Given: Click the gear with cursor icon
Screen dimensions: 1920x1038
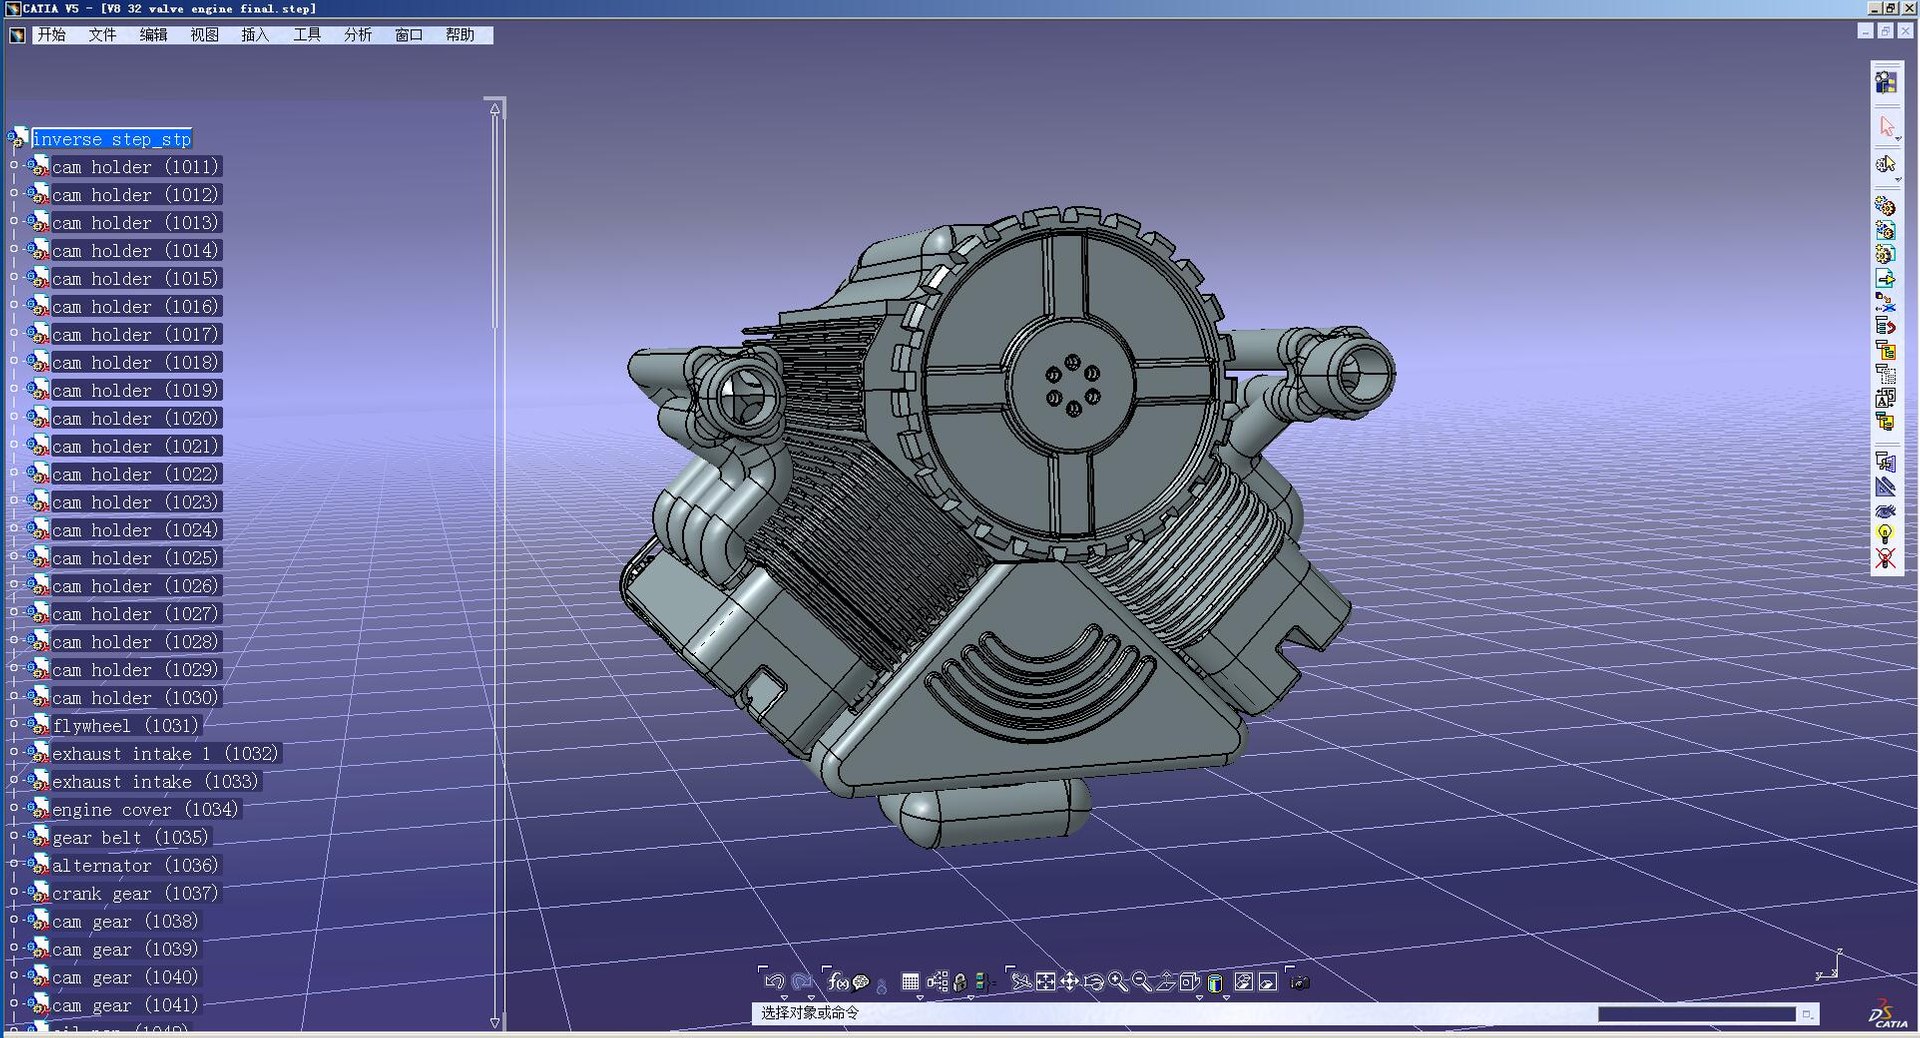Looking at the screenshot, I should tap(1886, 163).
